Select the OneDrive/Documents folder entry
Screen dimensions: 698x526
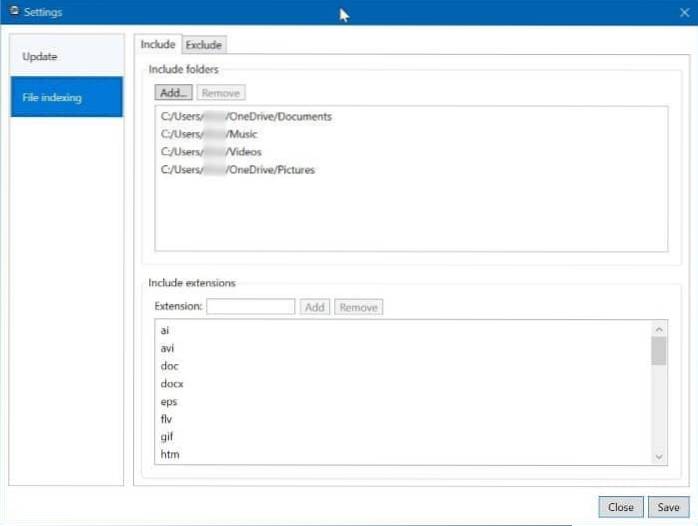245,117
